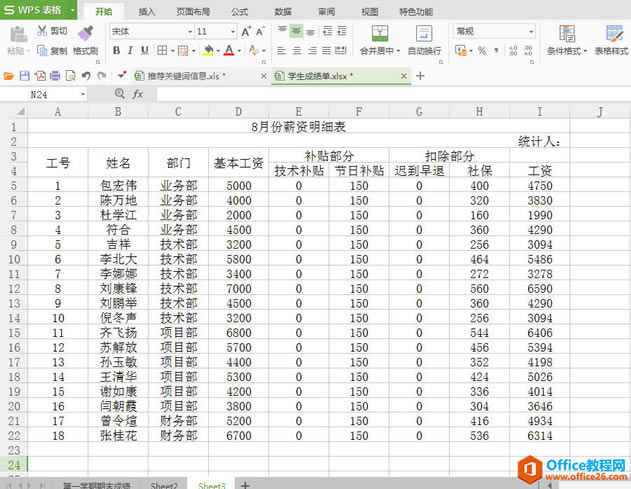Viewport: 631px width, 489px height.
Task: Open the View ribbon tab
Action: point(370,12)
